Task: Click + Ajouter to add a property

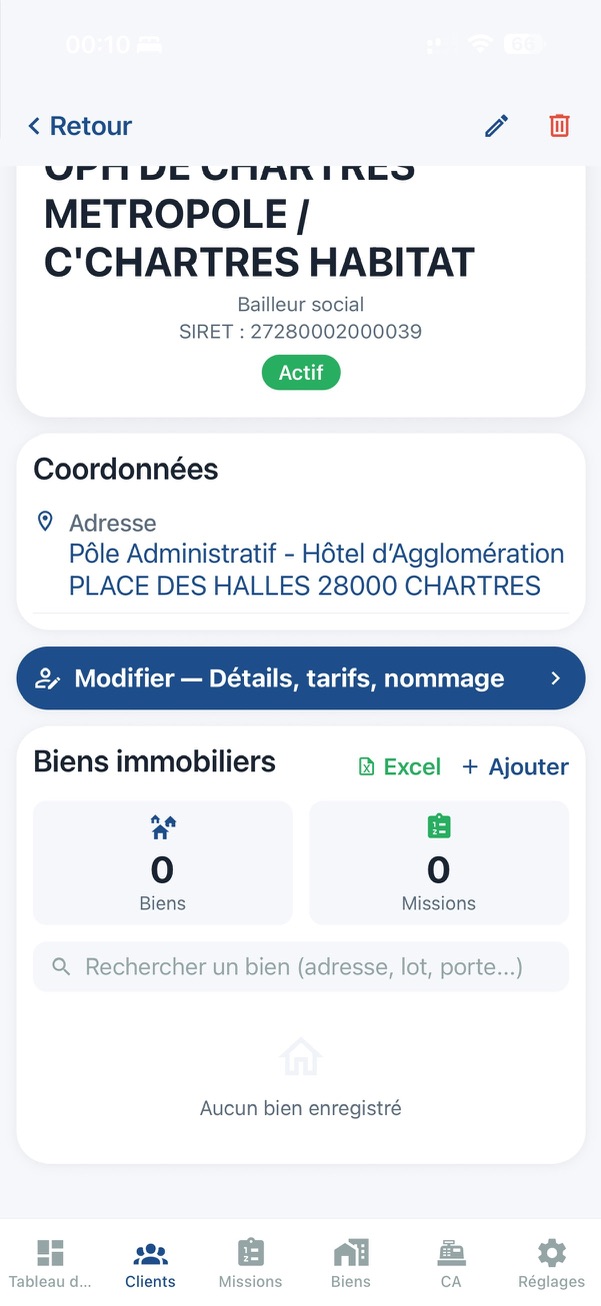Action: 515,766
